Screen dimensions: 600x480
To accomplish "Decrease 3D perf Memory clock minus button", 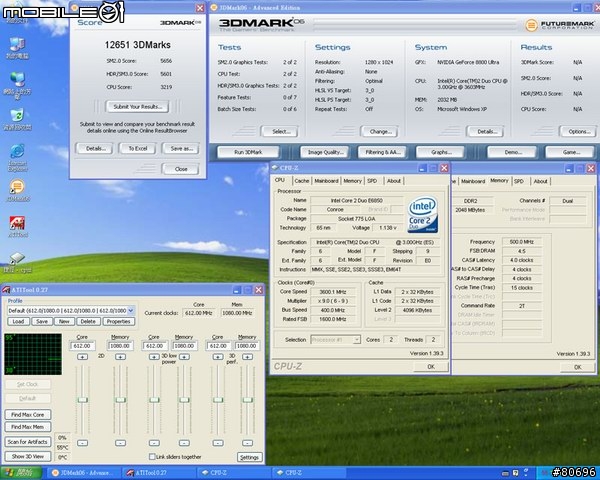I will coord(248,443).
